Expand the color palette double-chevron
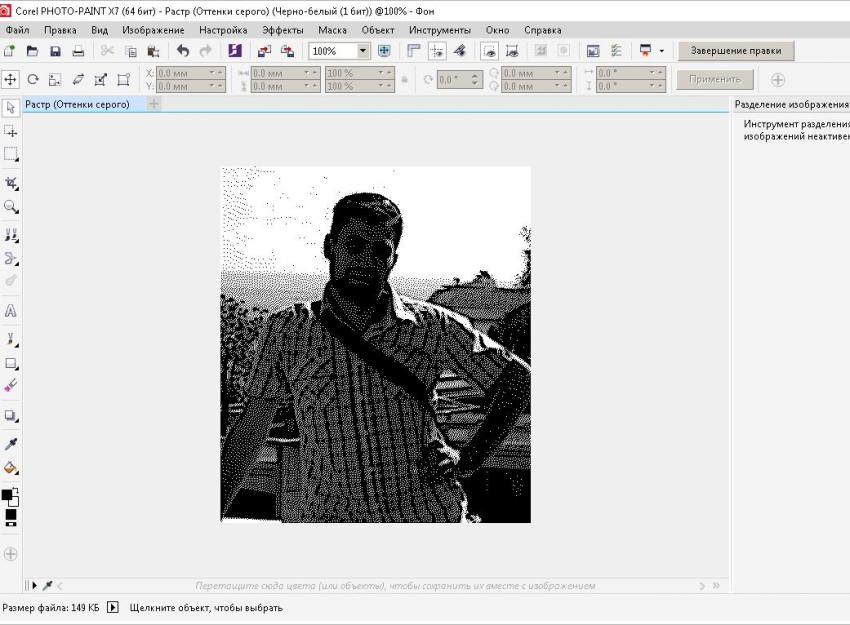This screenshot has height=625, width=850. (x=714, y=586)
